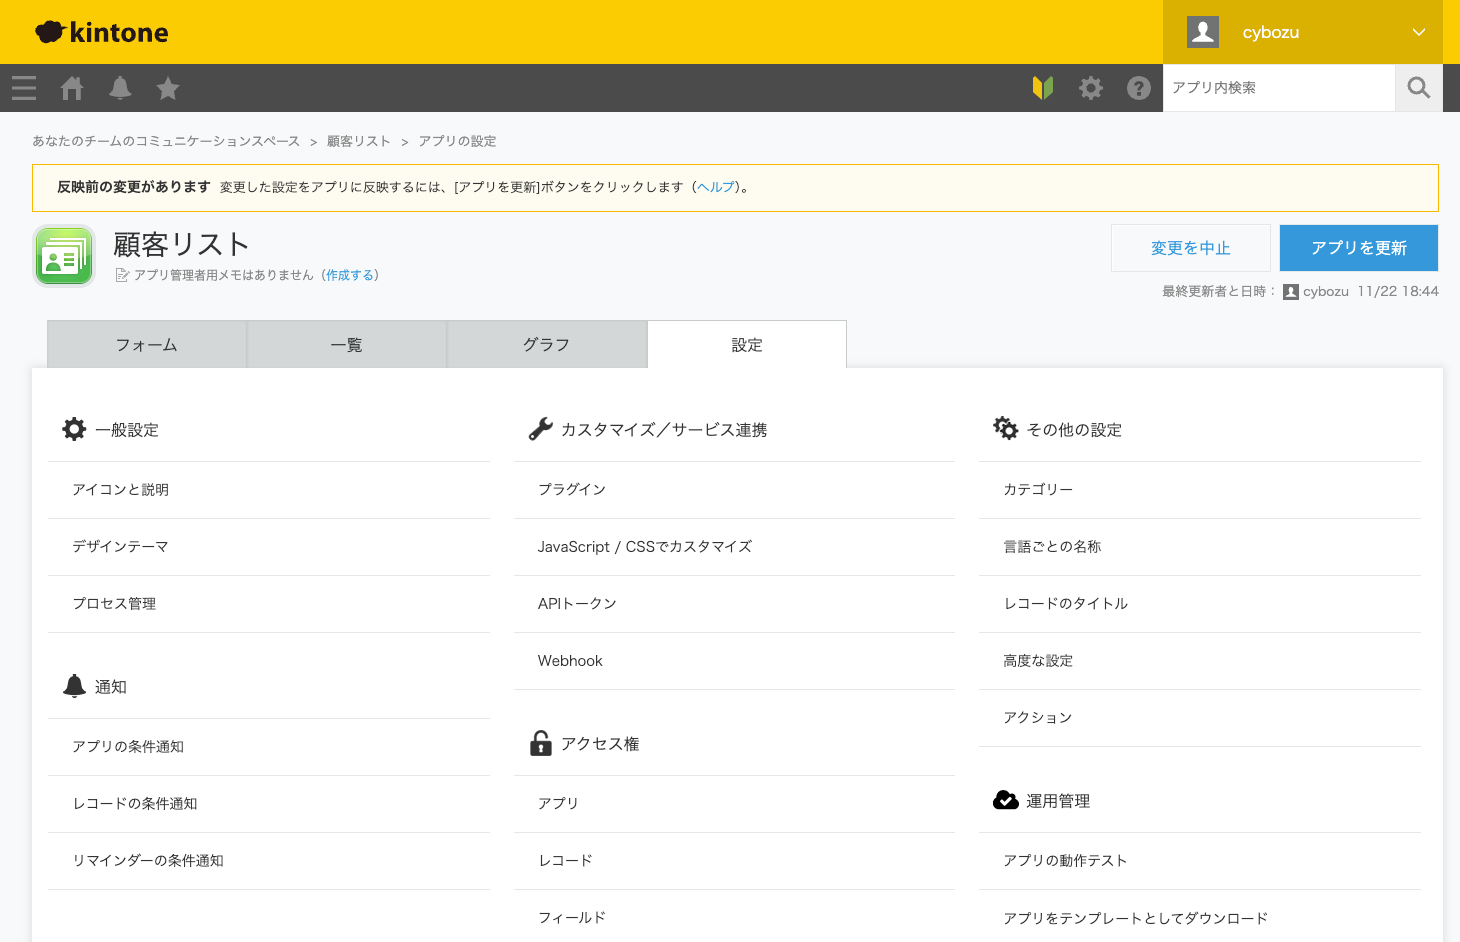1460x942 pixels.
Task: Open レコード access permission settings
Action: point(734,861)
